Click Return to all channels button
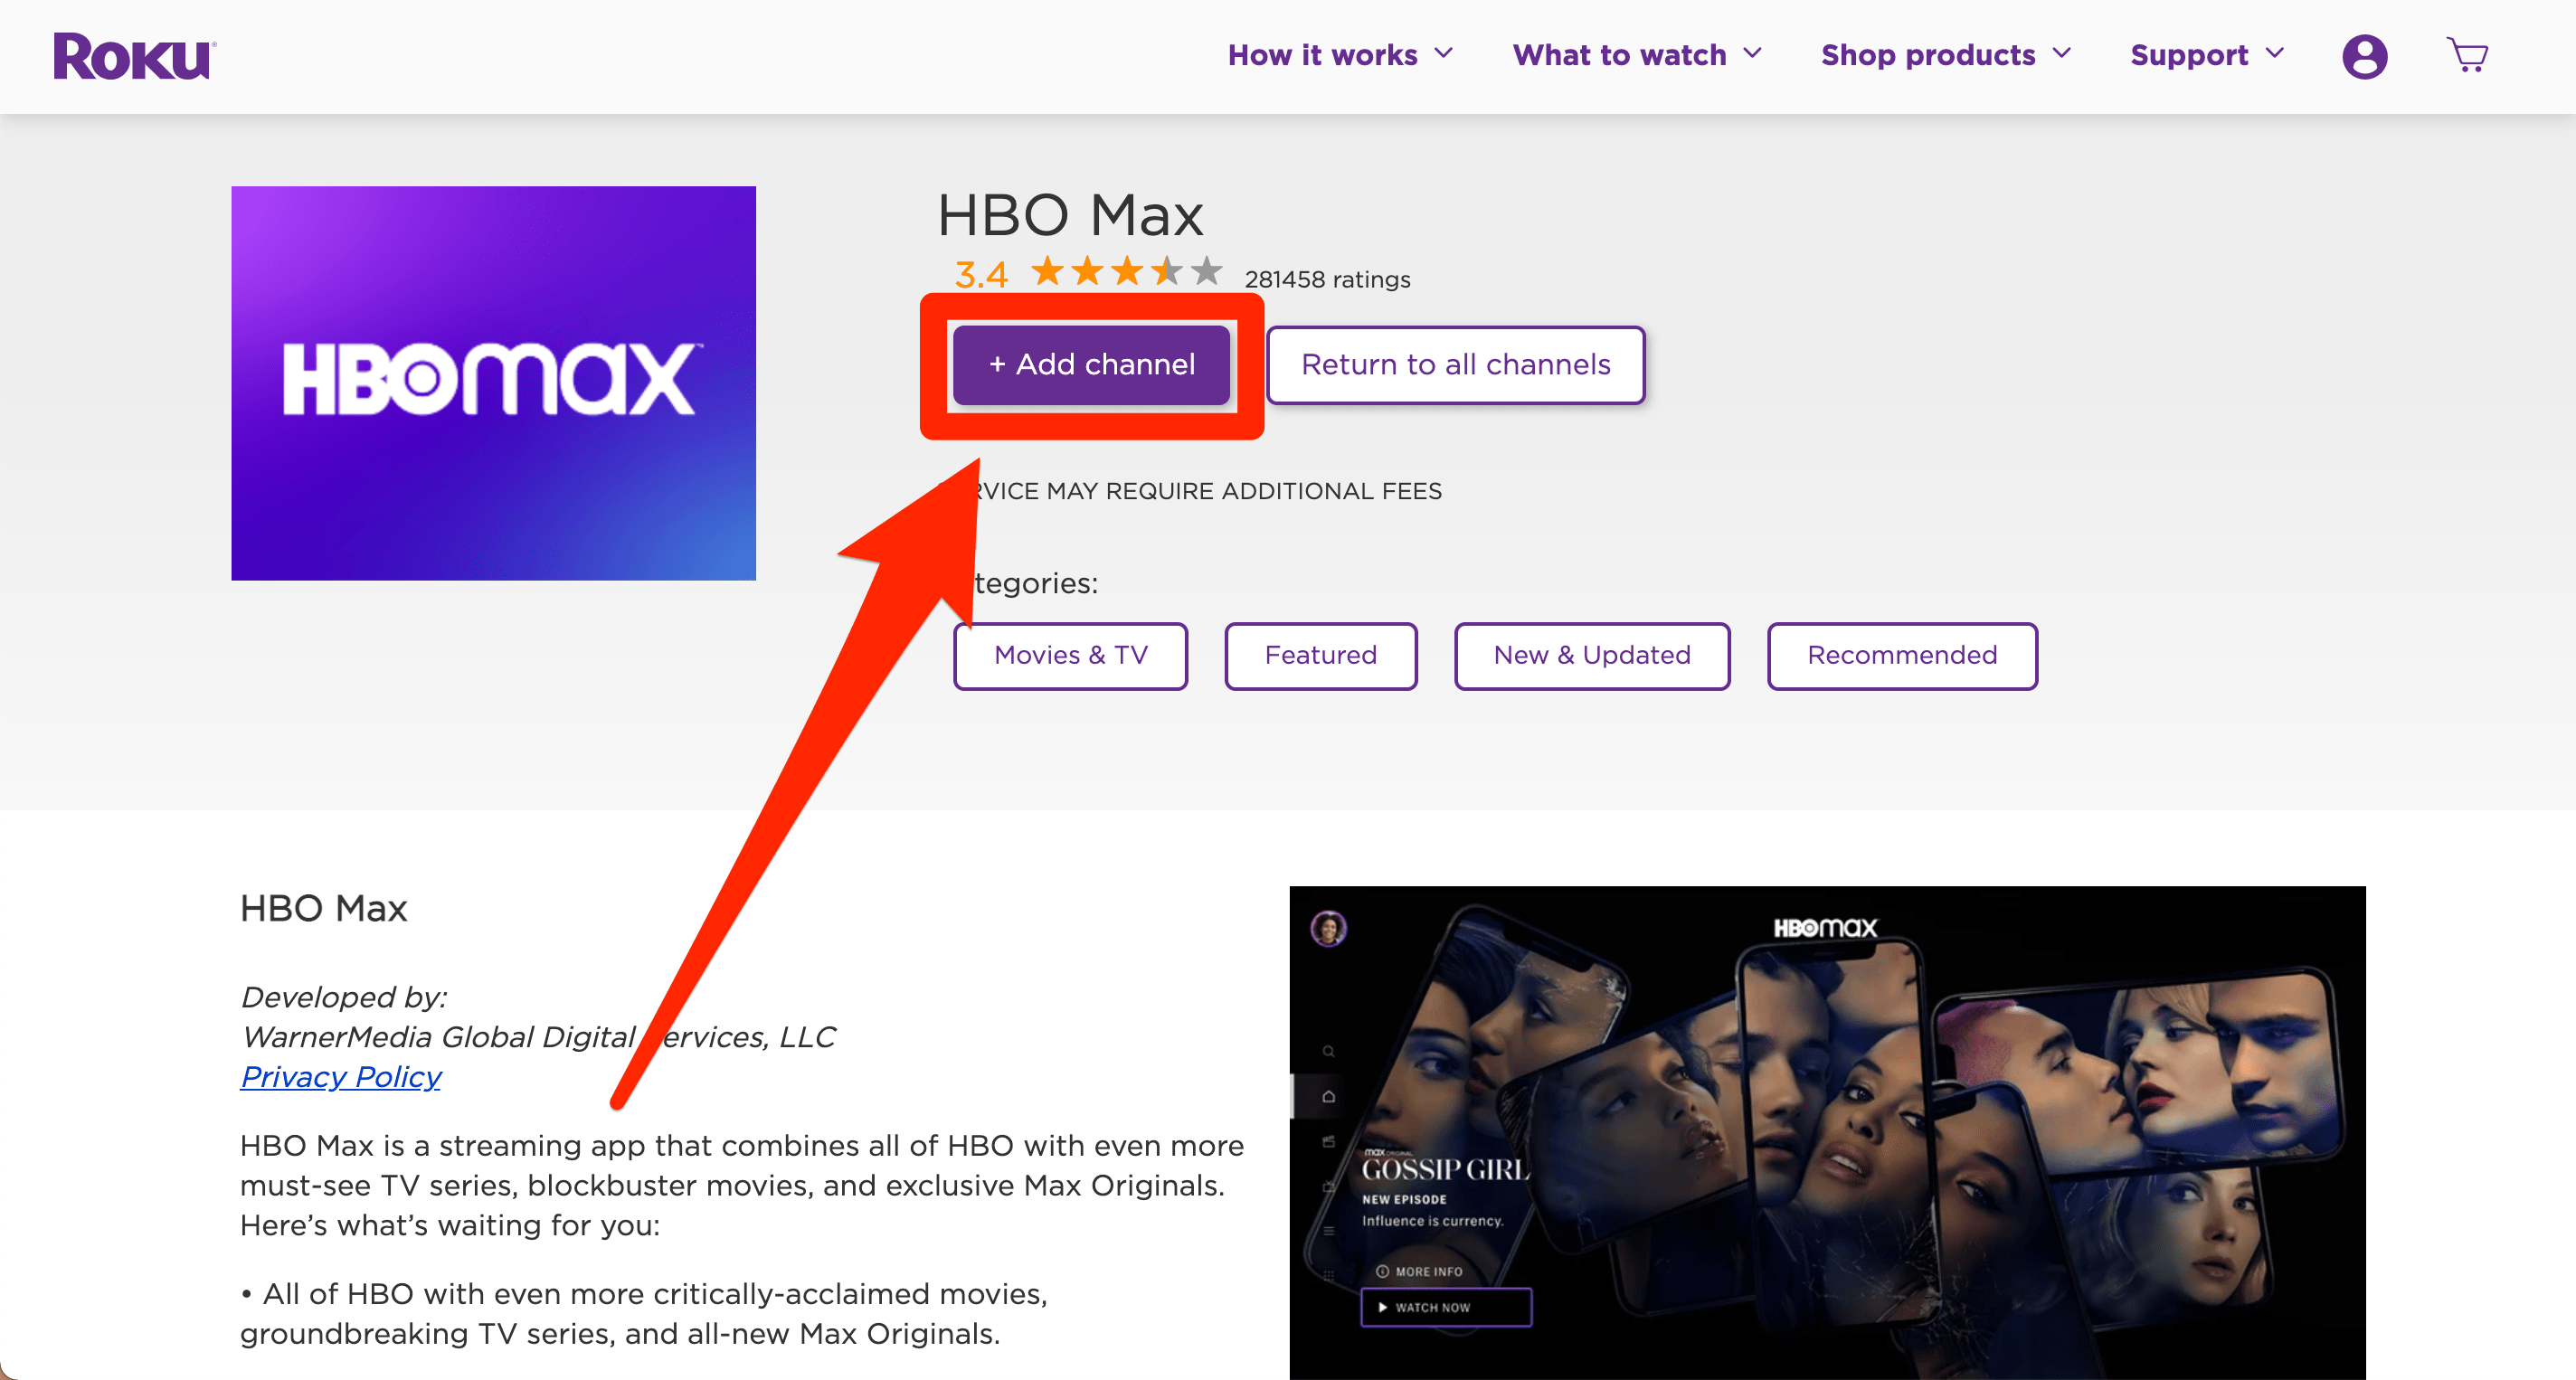Screen dimensions: 2576x1380 (x=1455, y=365)
